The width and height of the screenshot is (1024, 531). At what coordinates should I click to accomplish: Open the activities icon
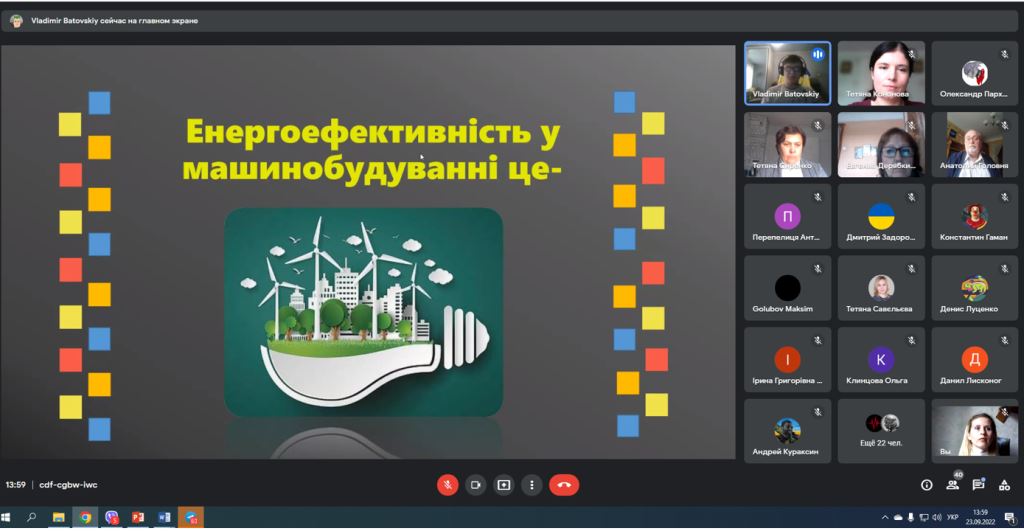[x=1004, y=485]
